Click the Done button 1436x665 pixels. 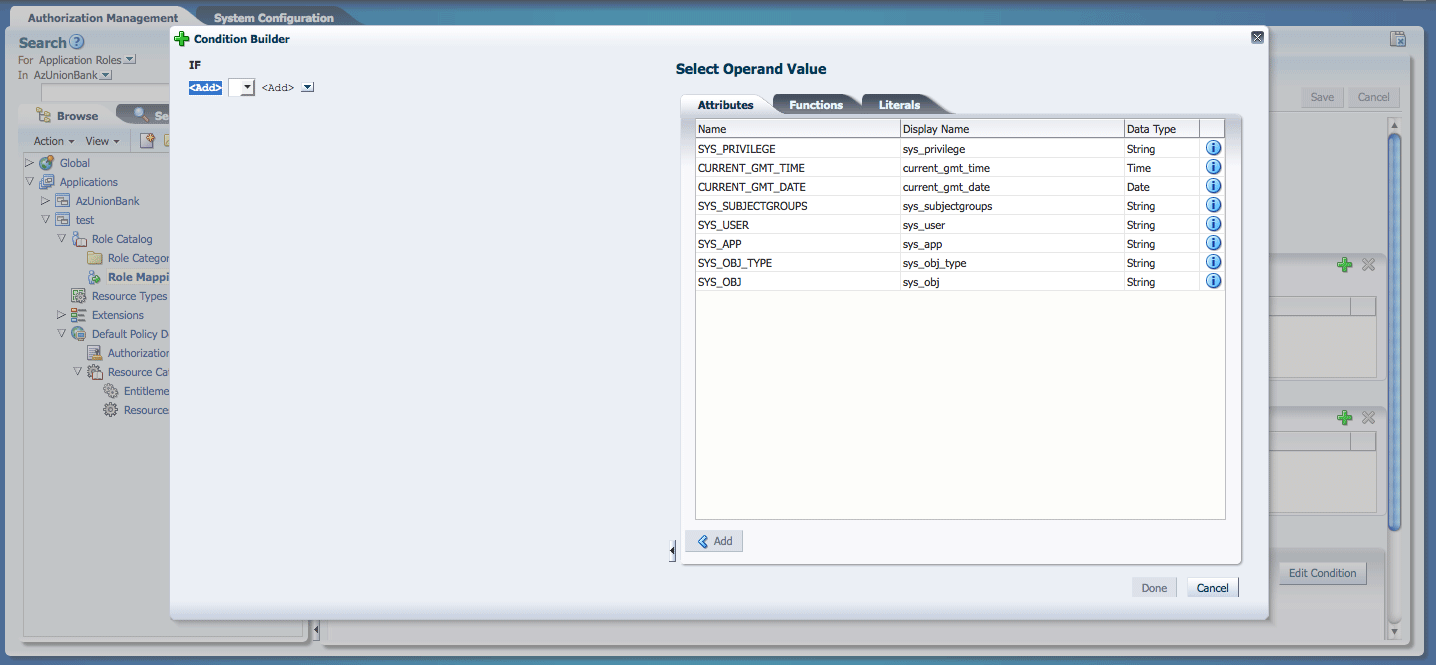tap(1154, 588)
